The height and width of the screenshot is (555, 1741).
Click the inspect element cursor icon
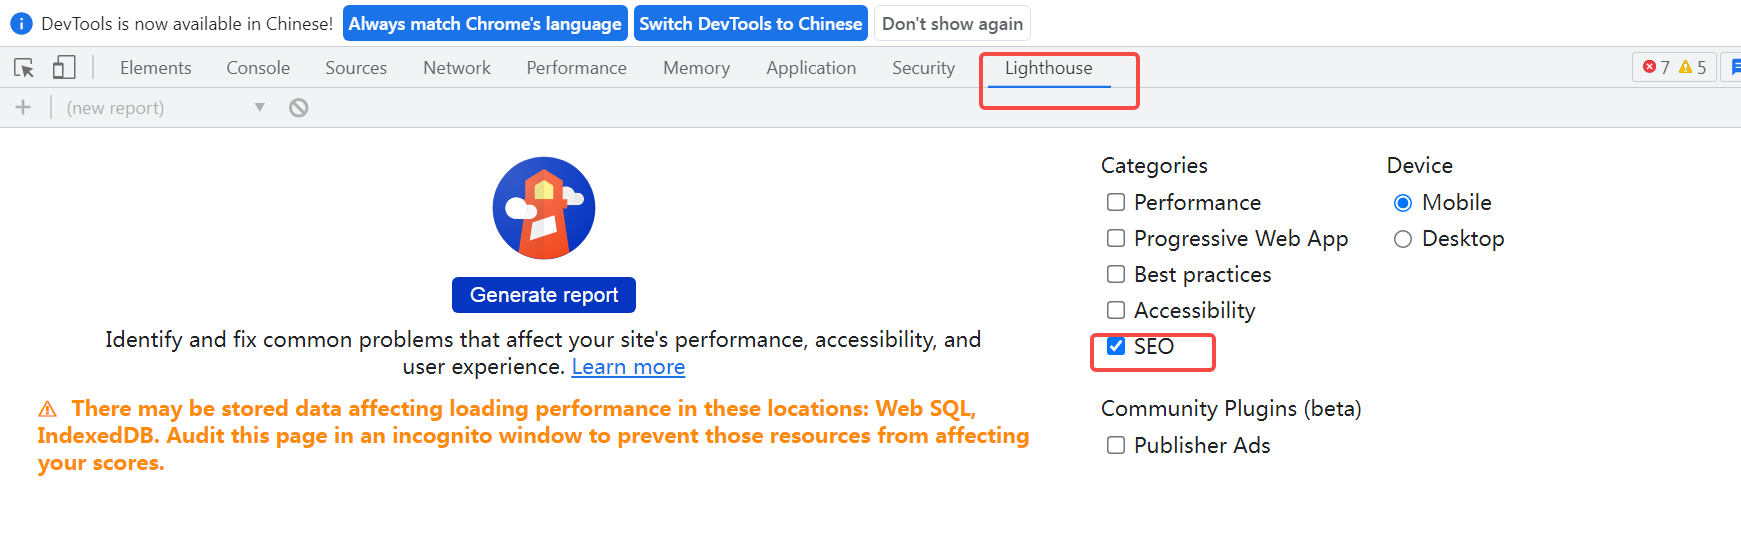pyautogui.click(x=24, y=68)
